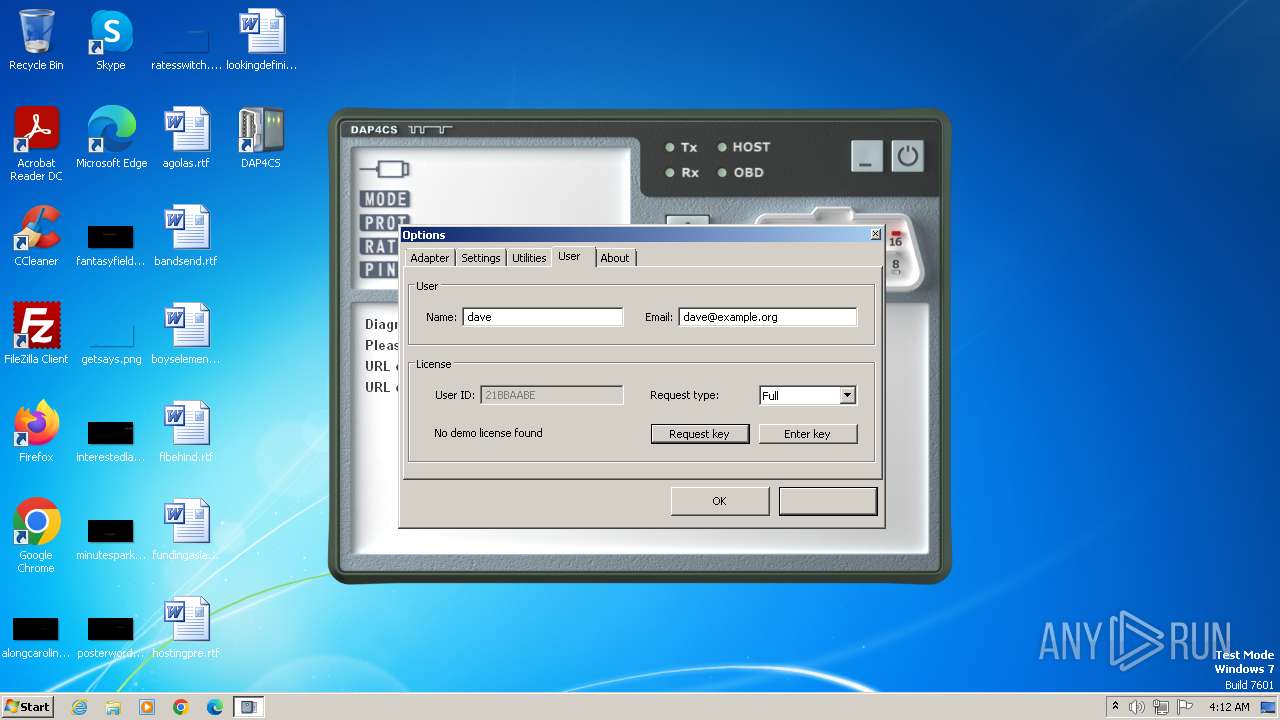This screenshot has height=720, width=1280.
Task: Open the volume control in tray
Action: 1137,707
